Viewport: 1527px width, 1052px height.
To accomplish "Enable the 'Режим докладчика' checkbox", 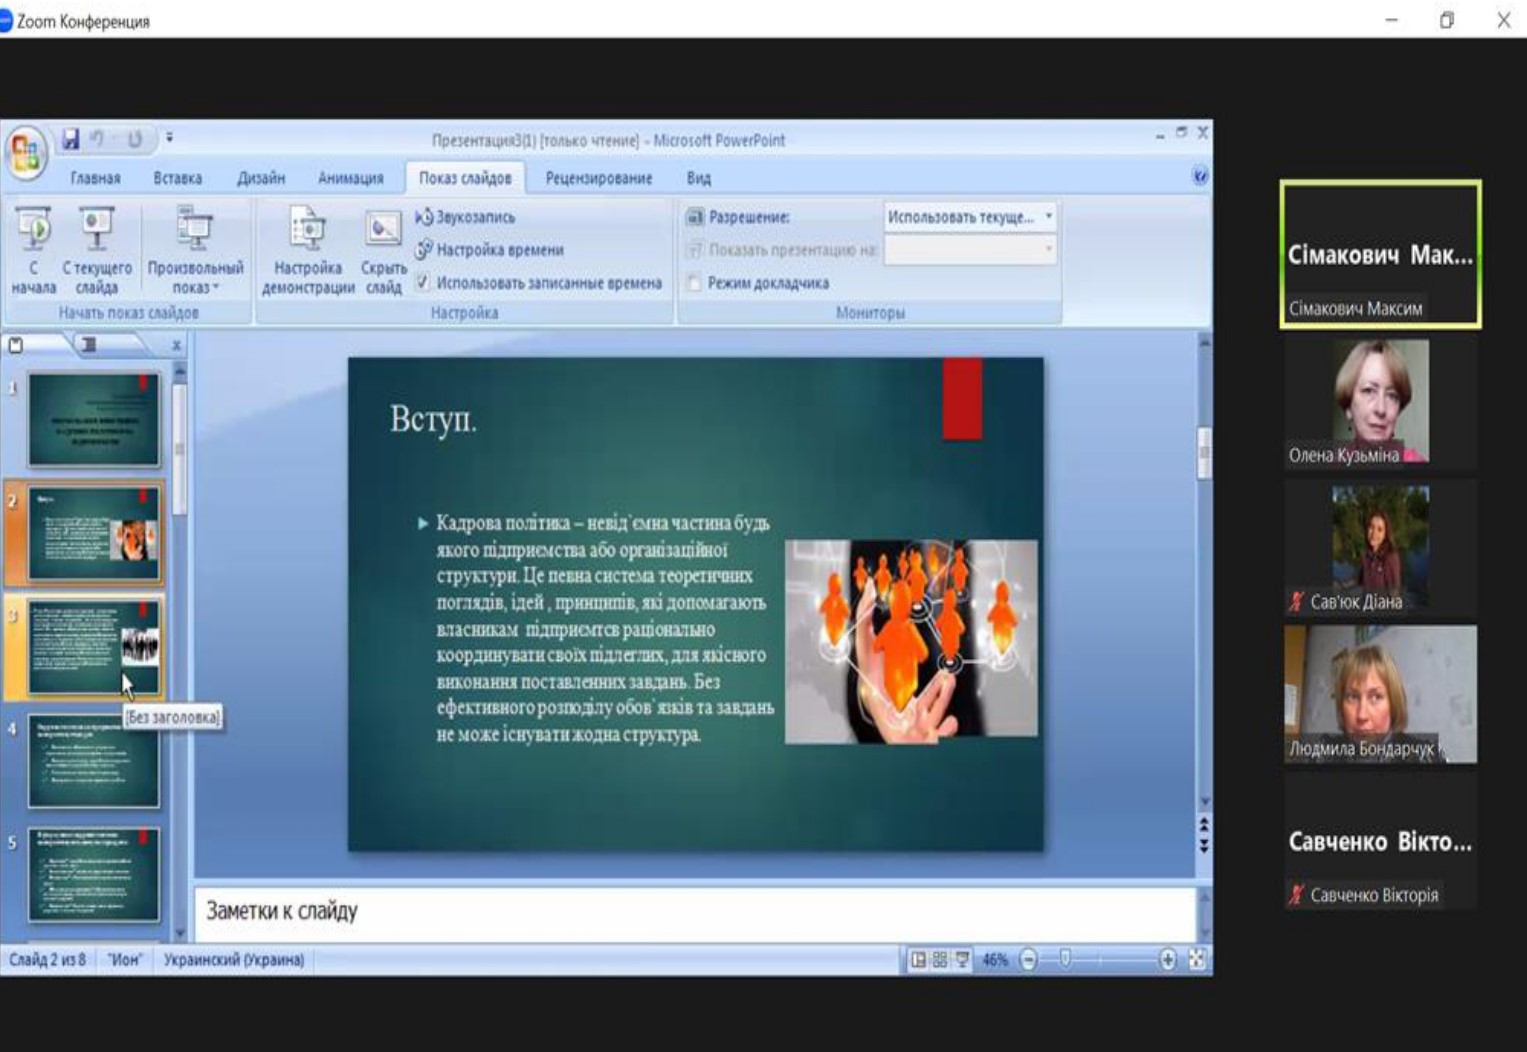I will (x=694, y=283).
